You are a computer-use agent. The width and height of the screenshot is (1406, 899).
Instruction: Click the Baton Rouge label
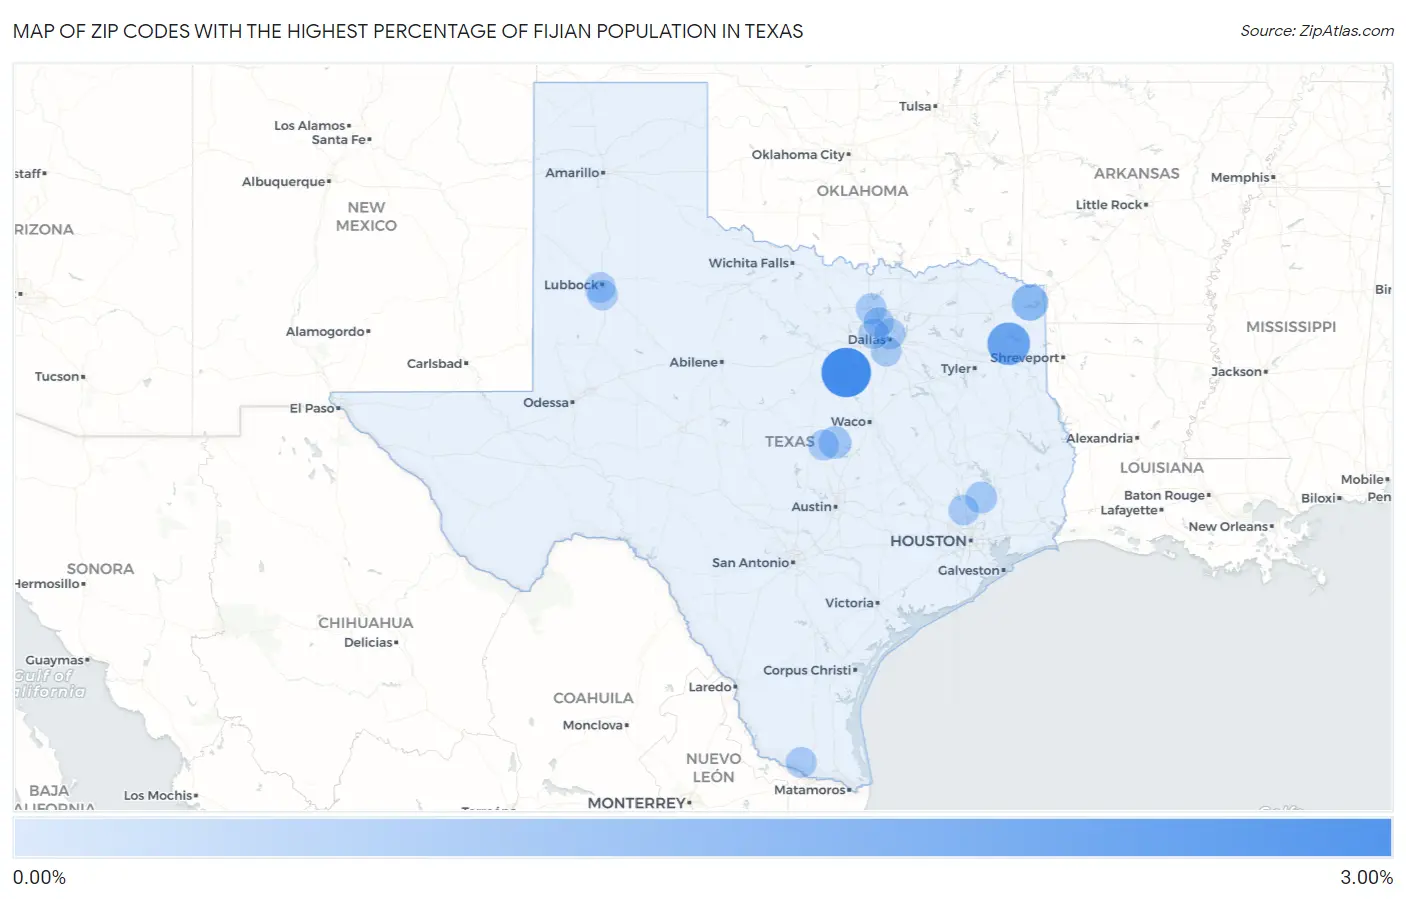click(1165, 496)
